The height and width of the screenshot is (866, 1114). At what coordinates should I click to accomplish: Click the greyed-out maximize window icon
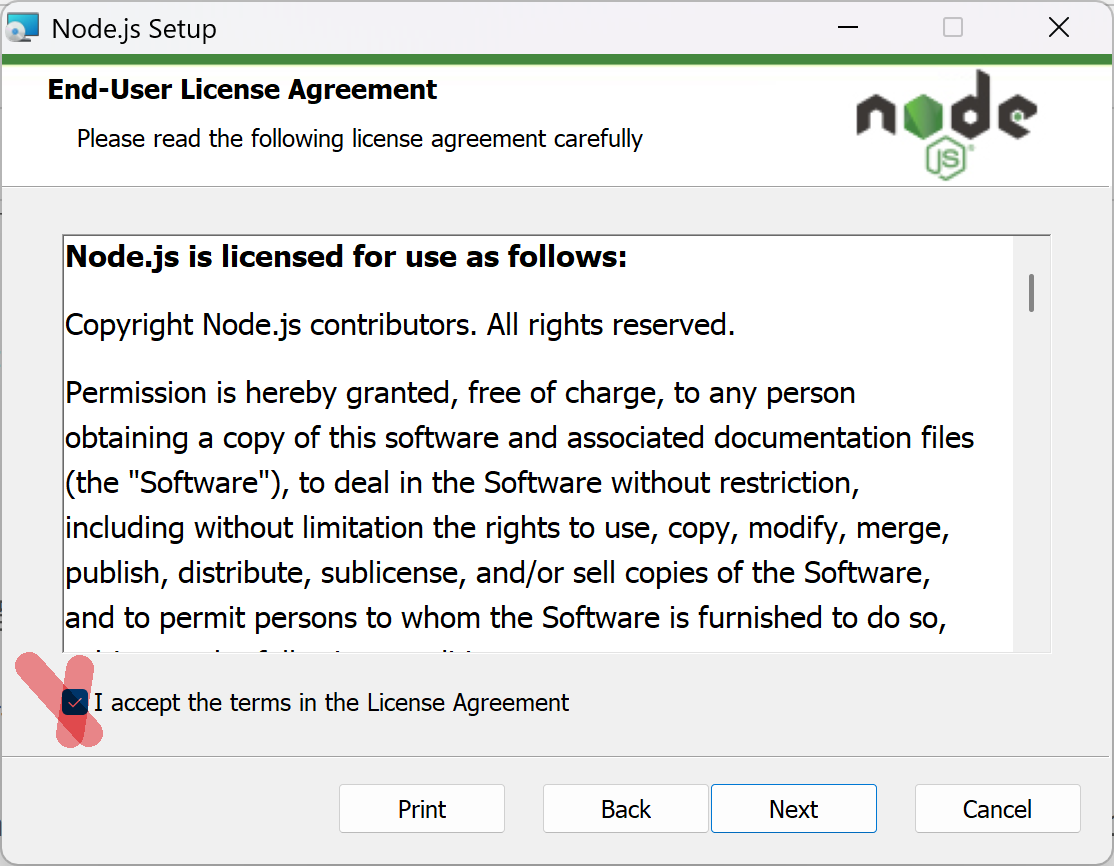coord(953,28)
